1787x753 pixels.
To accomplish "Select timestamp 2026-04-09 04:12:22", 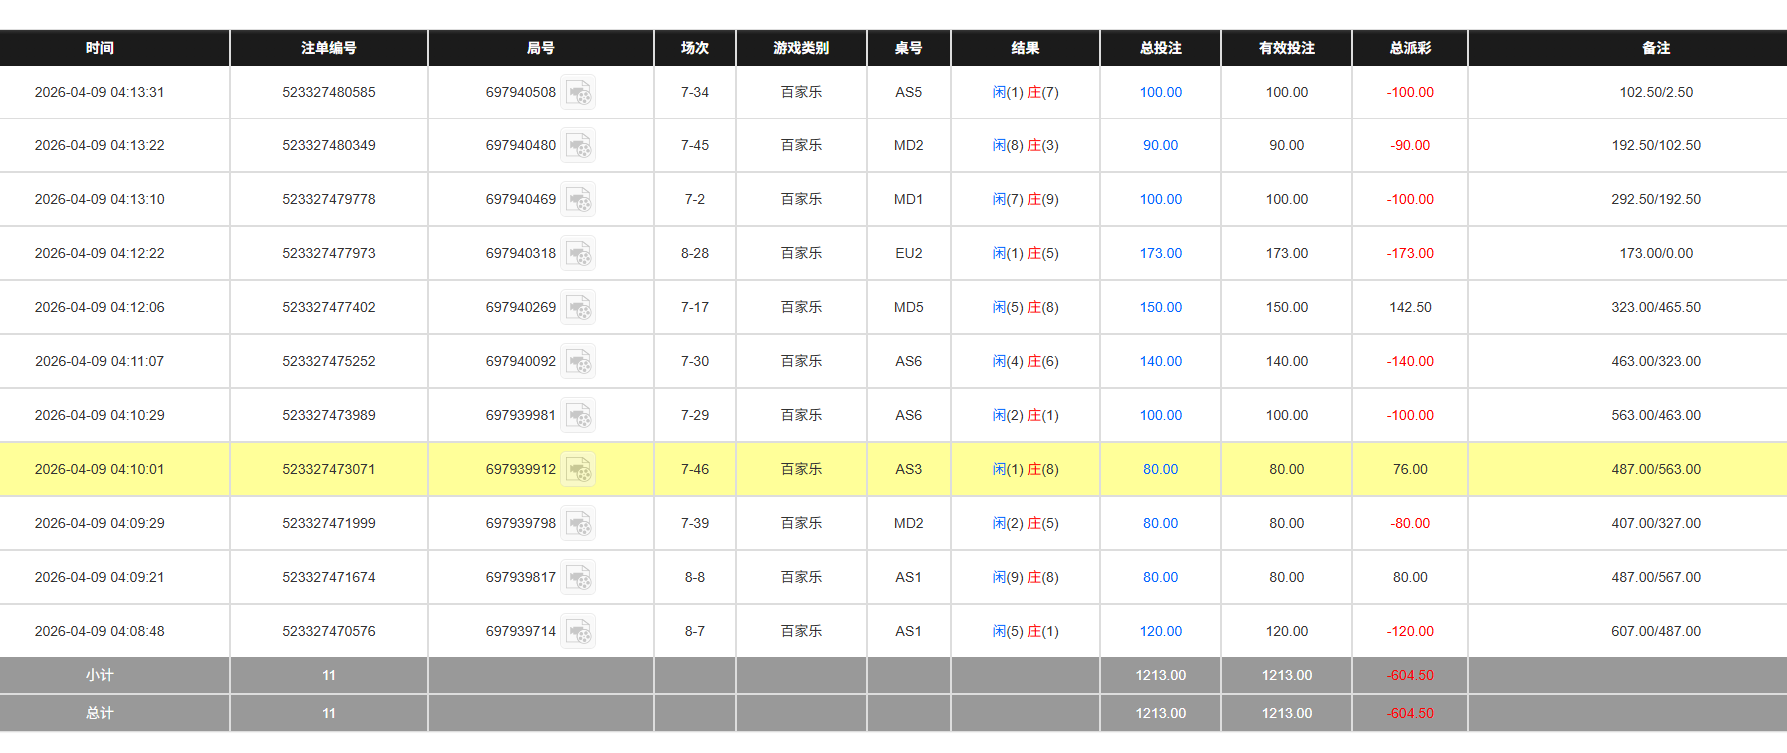I will [100, 254].
